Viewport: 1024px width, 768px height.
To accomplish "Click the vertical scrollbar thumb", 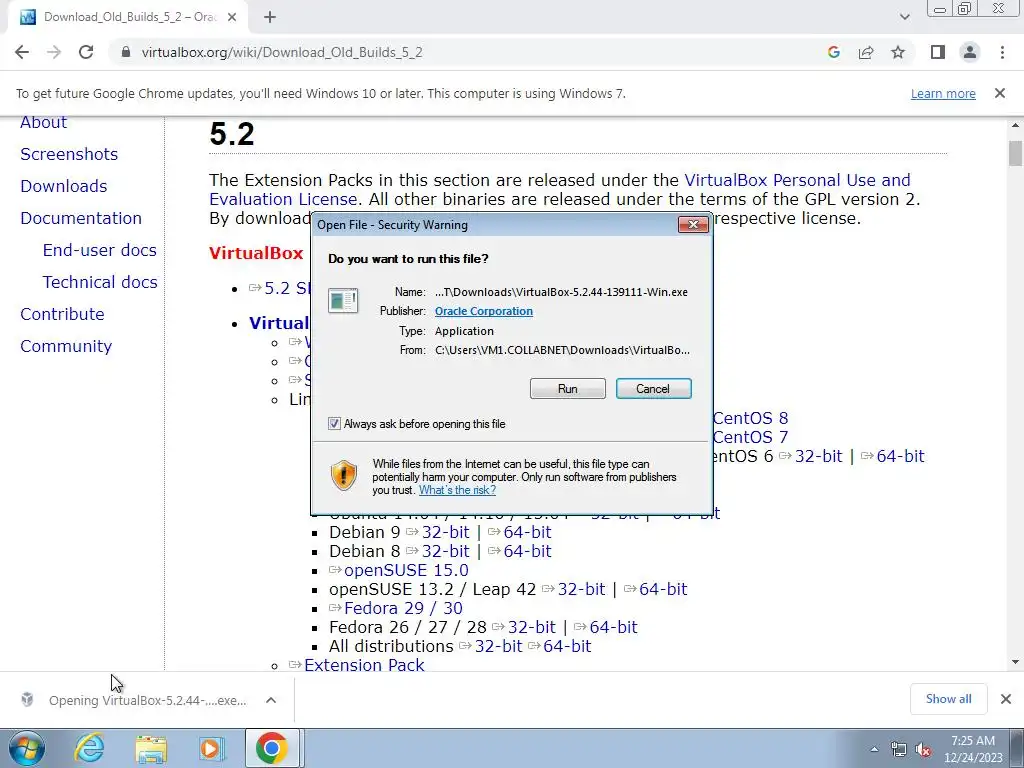I will (x=1015, y=153).
